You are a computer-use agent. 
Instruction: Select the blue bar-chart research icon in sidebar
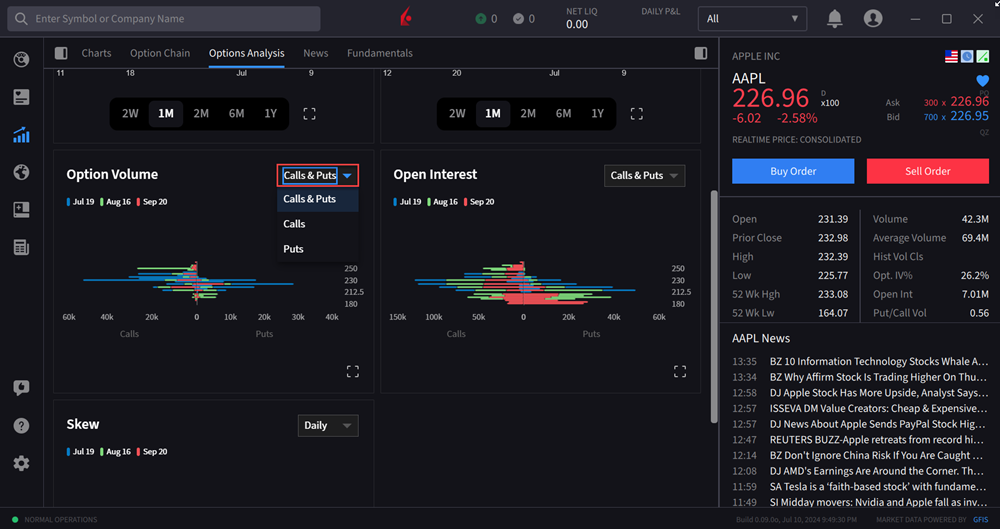(21, 135)
